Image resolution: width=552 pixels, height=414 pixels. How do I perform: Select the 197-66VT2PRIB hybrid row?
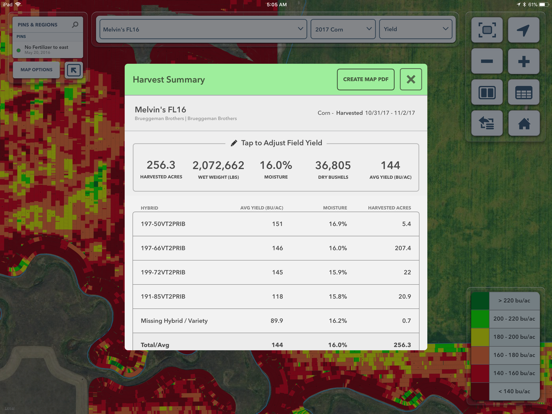pyautogui.click(x=276, y=248)
